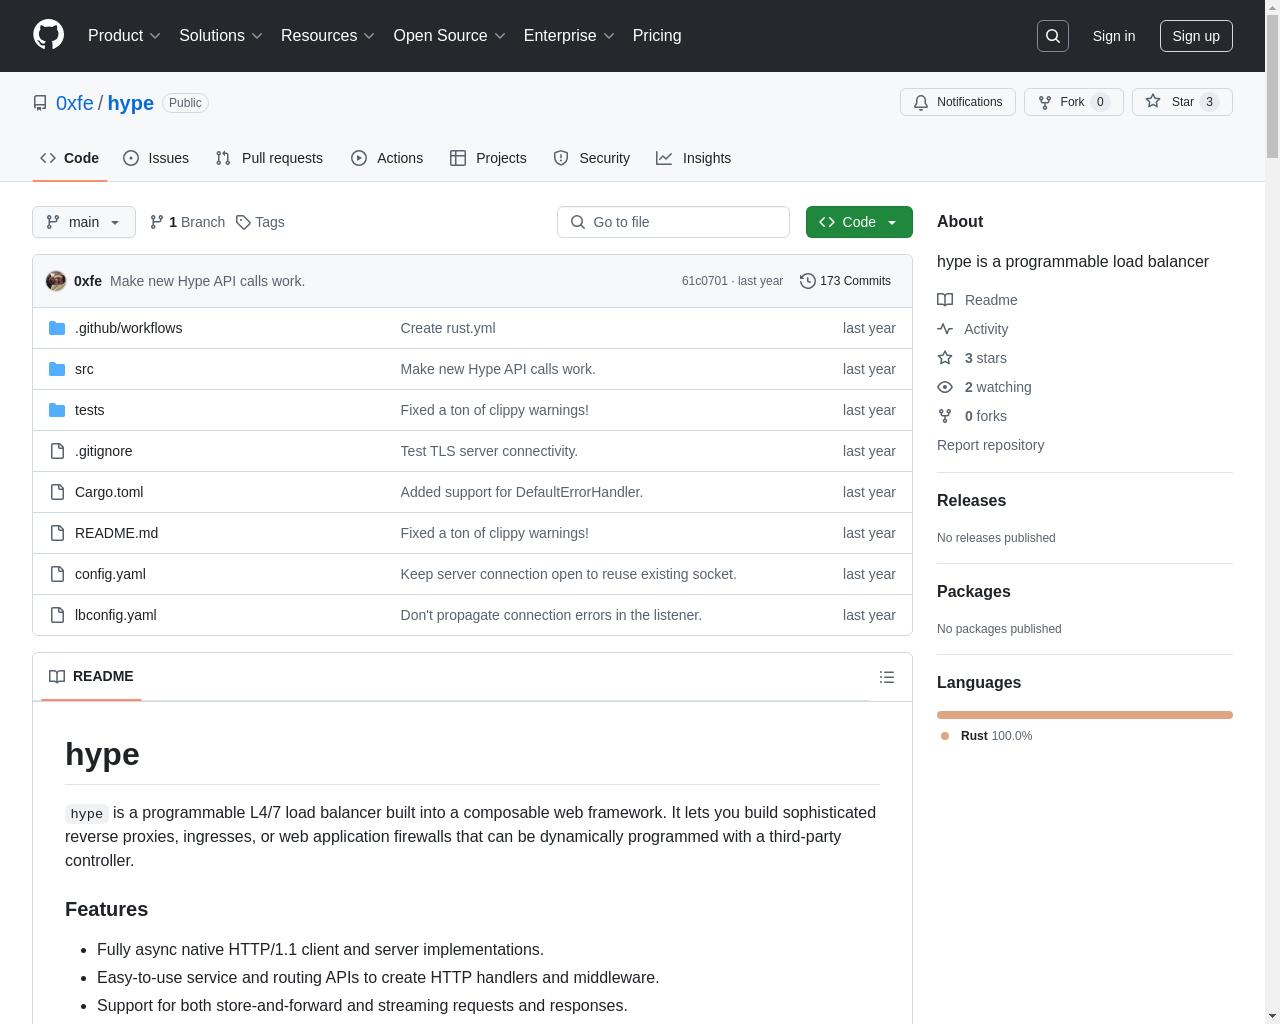The width and height of the screenshot is (1280, 1024).
Task: Switch to the Projects tab
Action: [488, 158]
